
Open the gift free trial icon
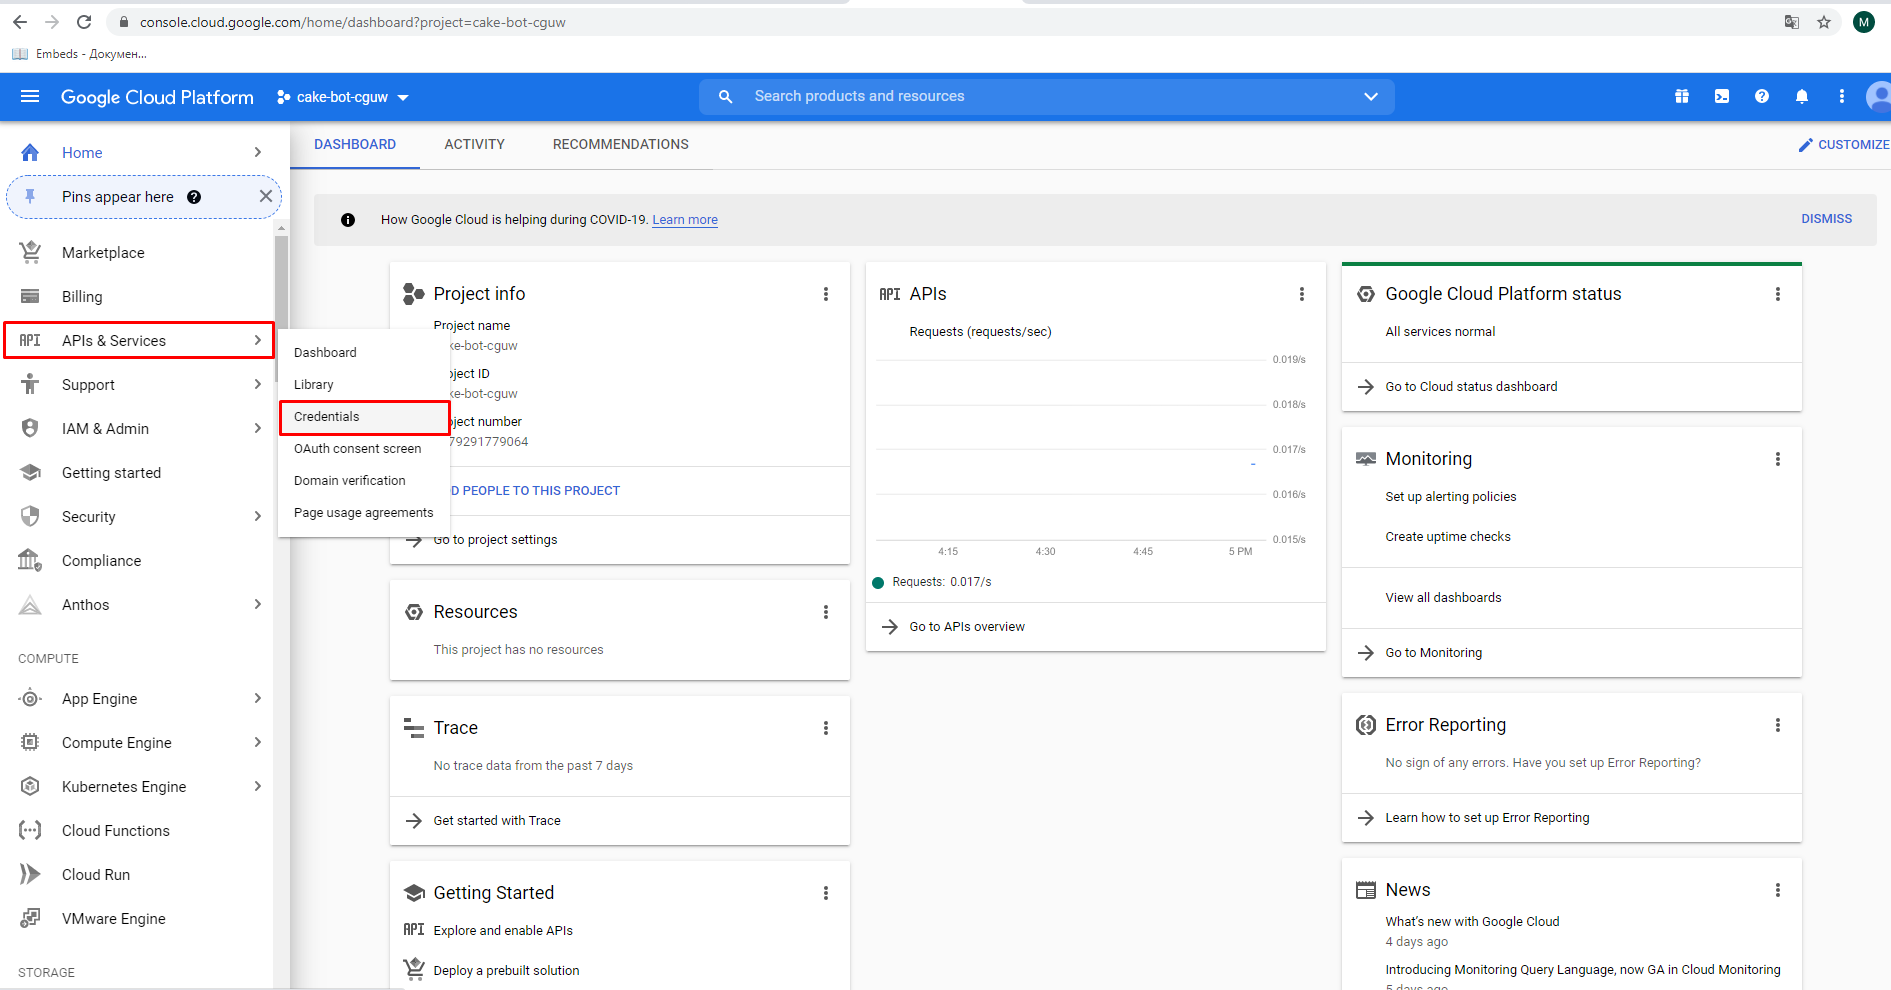point(1682,97)
